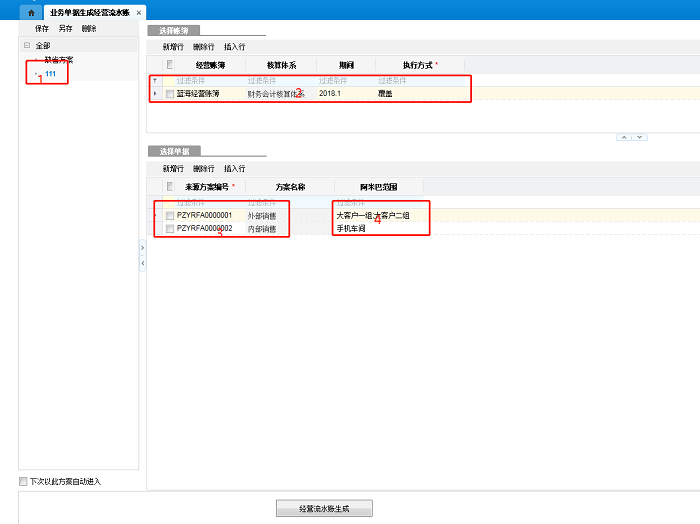
Task: Tick the PZYRFA0000001 row checkbox
Action: pos(170,215)
